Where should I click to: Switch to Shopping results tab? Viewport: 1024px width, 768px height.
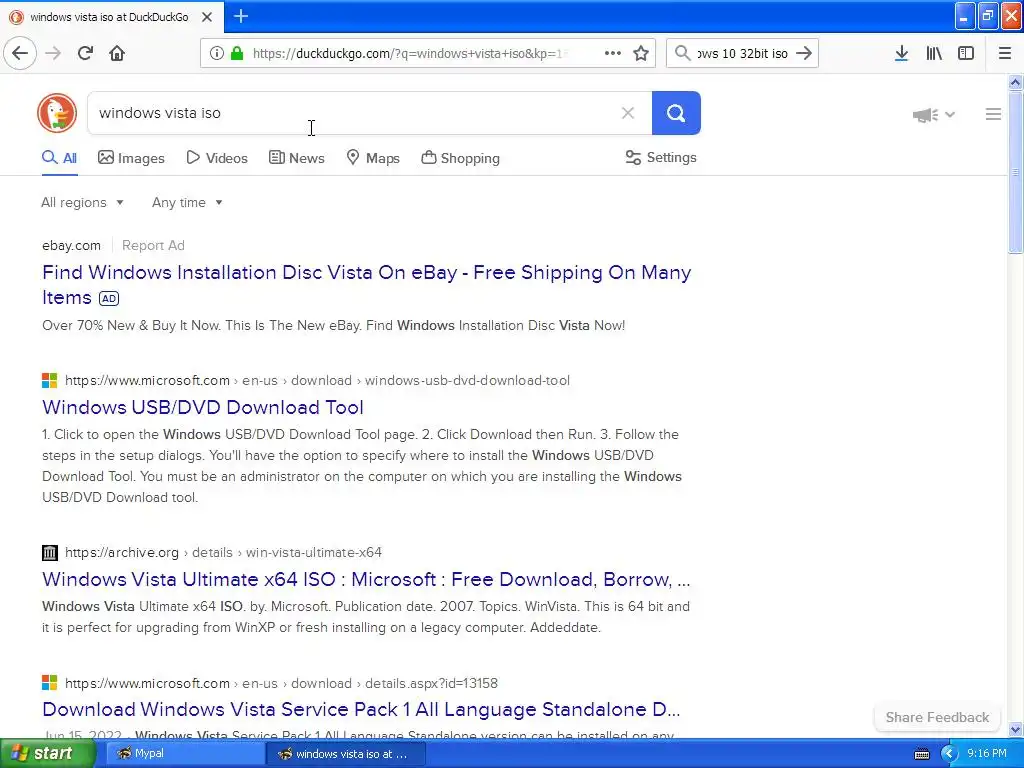460,158
